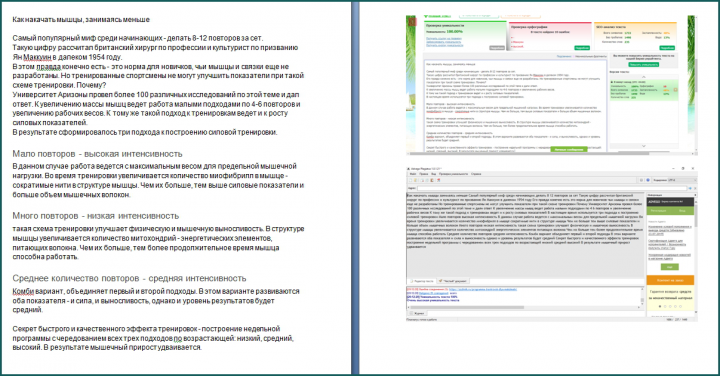Click the blue arrow icon beside the address field

point(690,188)
